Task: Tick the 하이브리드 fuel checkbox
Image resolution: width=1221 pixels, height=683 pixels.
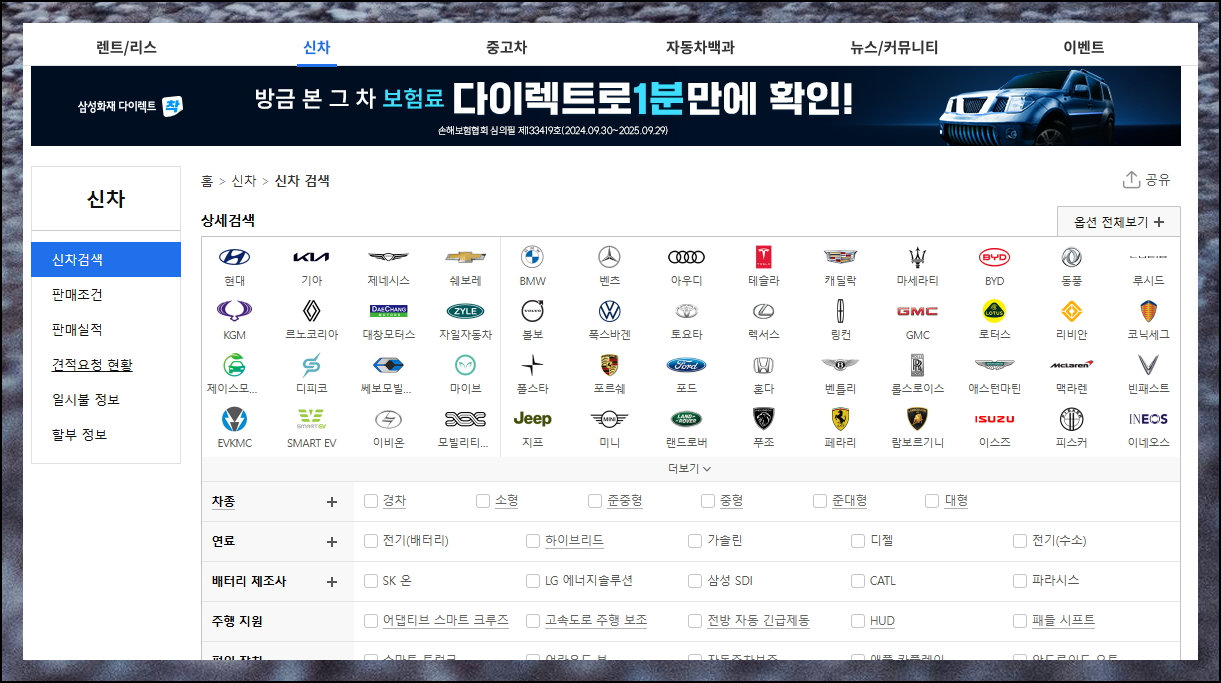Action: [533, 540]
